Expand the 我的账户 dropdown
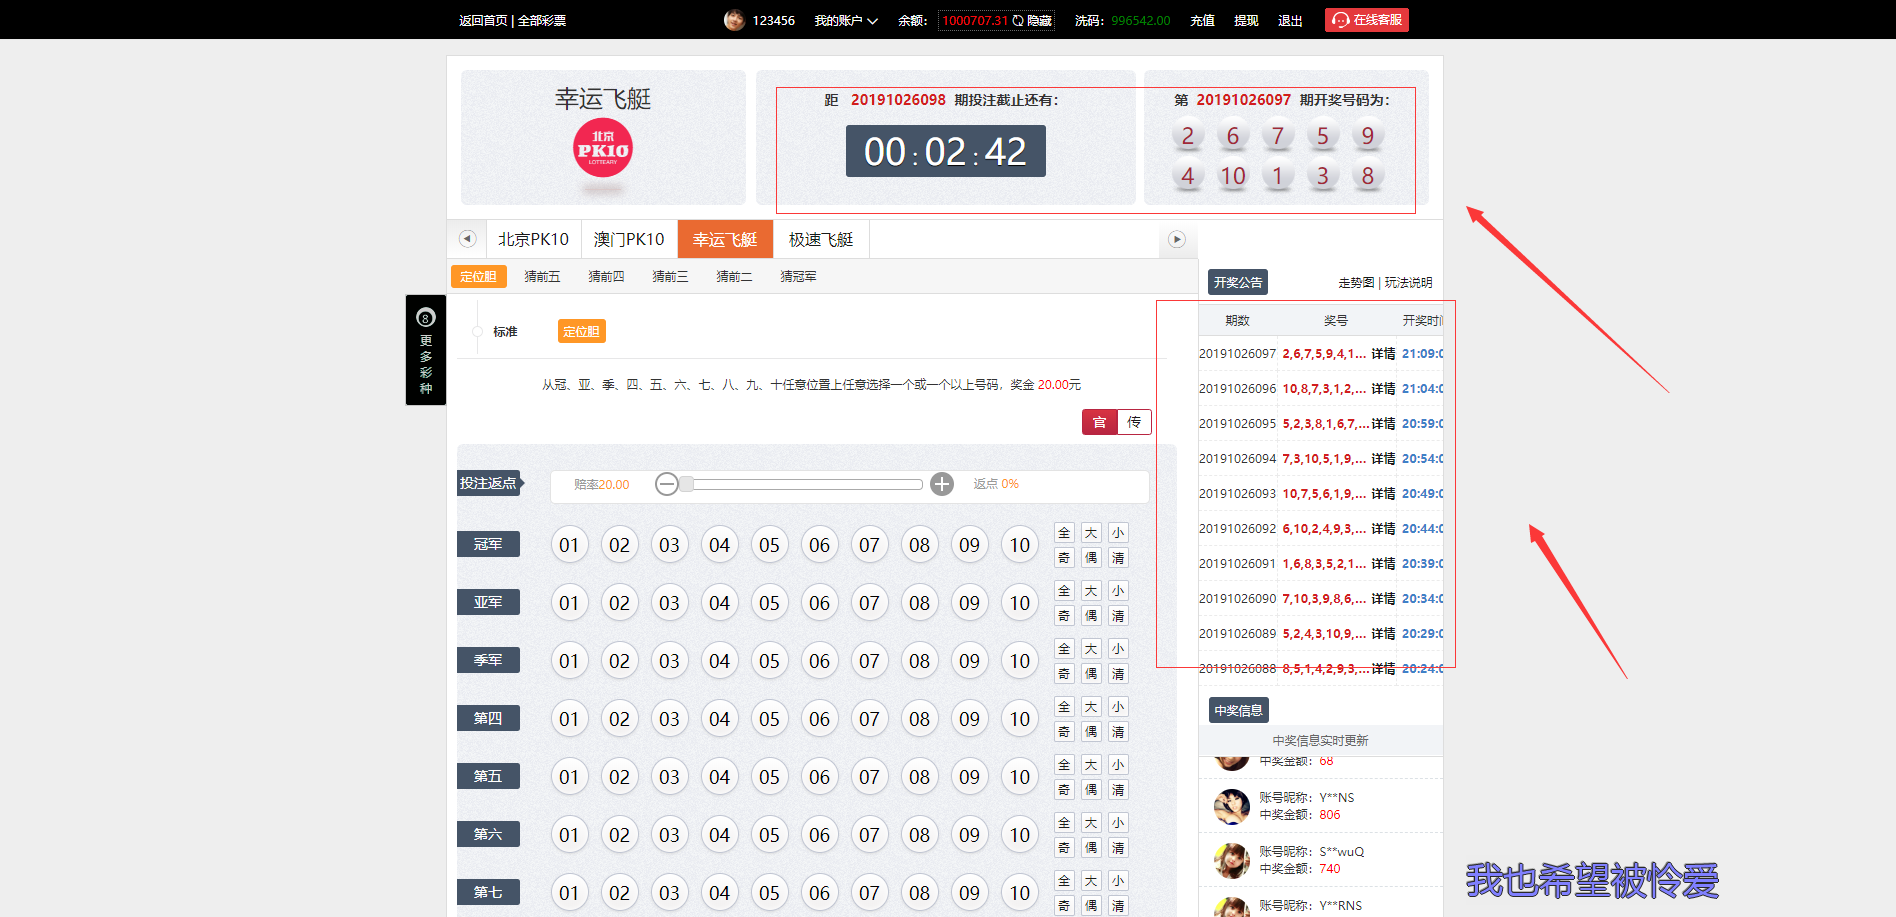Viewport: 1896px width, 917px height. tap(846, 20)
